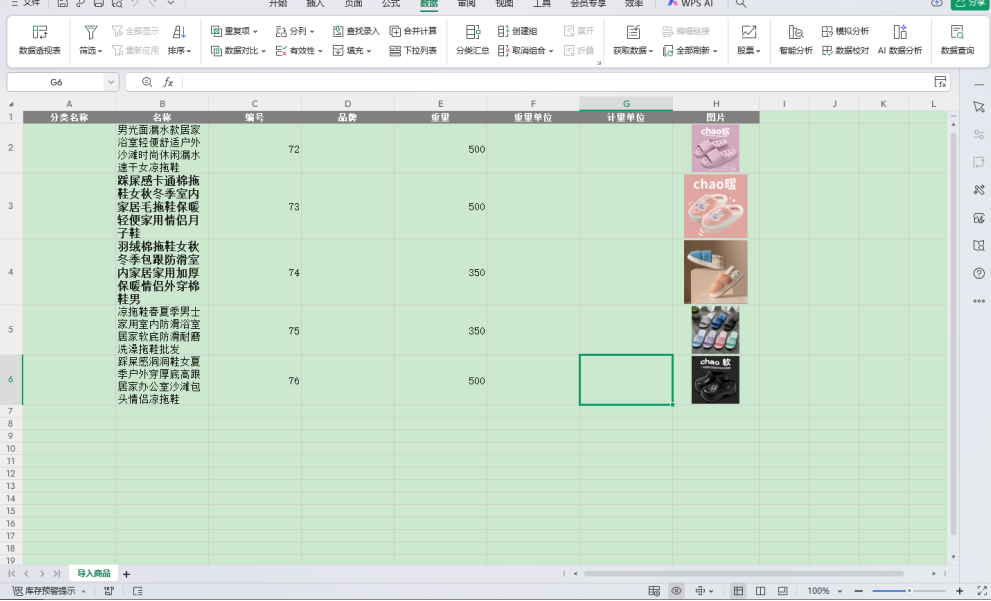Viewport: 991px width, 601px height.
Task: Click the help question mark icon in sidebar
Action: (979, 274)
